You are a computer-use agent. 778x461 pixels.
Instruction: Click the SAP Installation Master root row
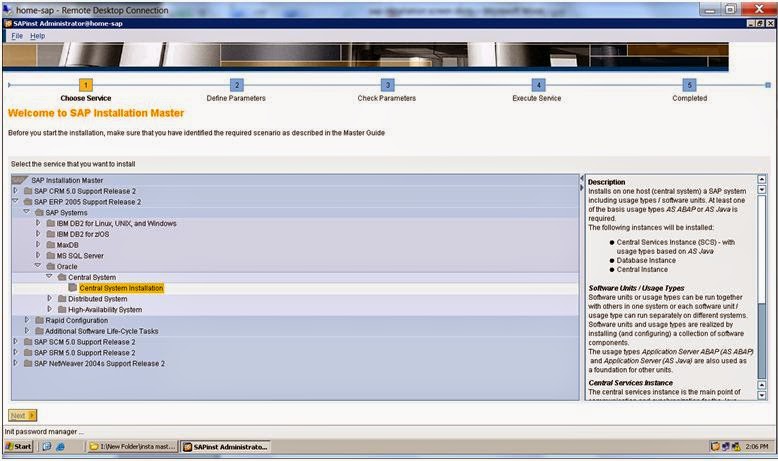click(295, 180)
